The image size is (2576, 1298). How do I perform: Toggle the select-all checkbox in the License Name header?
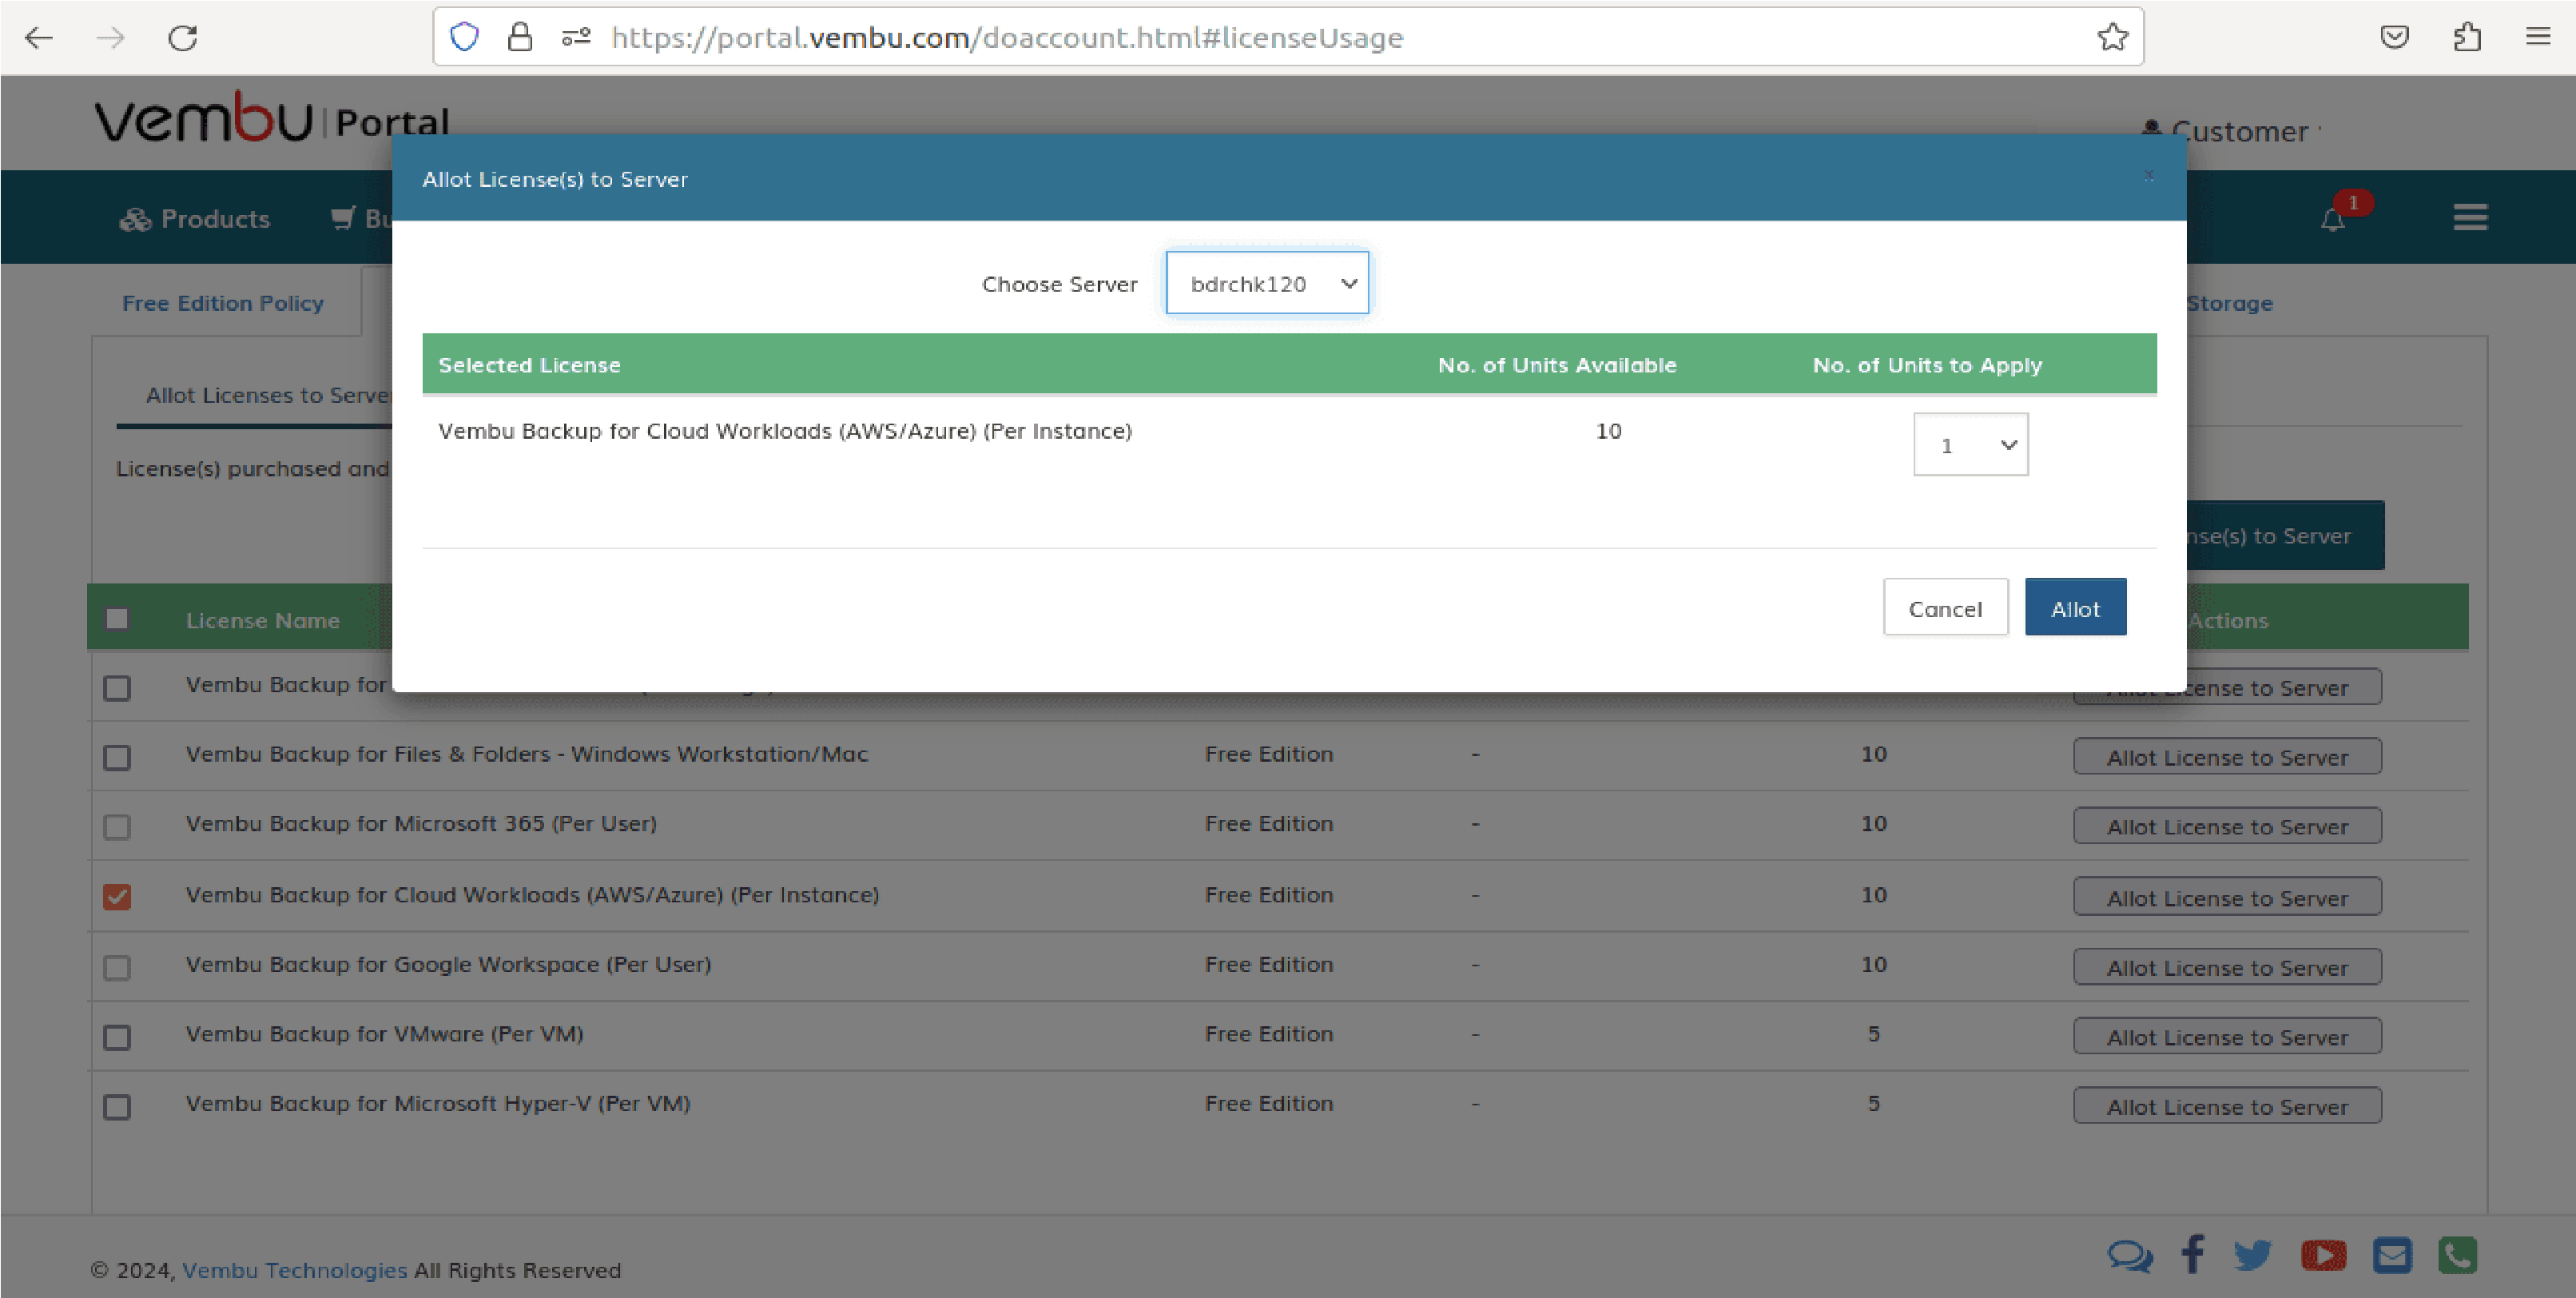pyautogui.click(x=117, y=619)
